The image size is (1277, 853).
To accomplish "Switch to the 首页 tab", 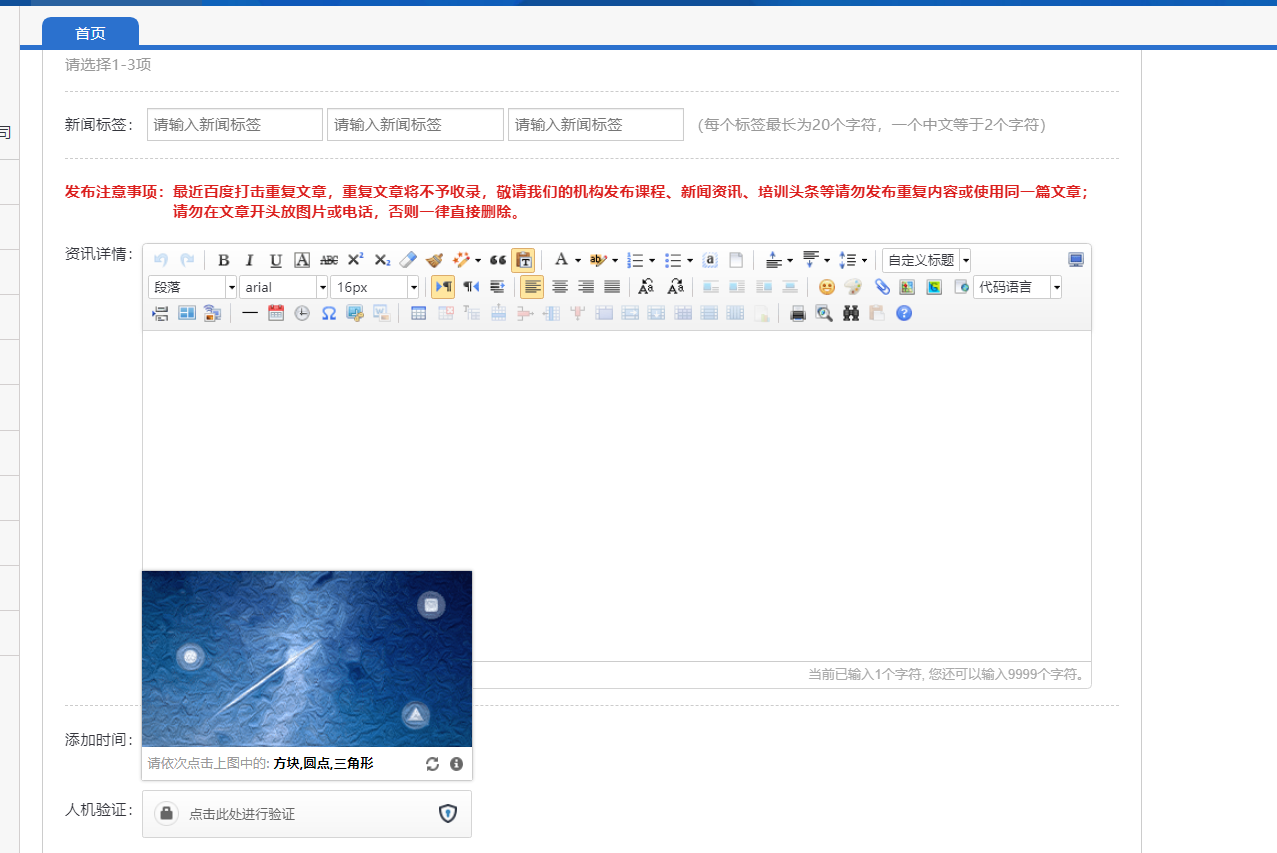I will (90, 32).
